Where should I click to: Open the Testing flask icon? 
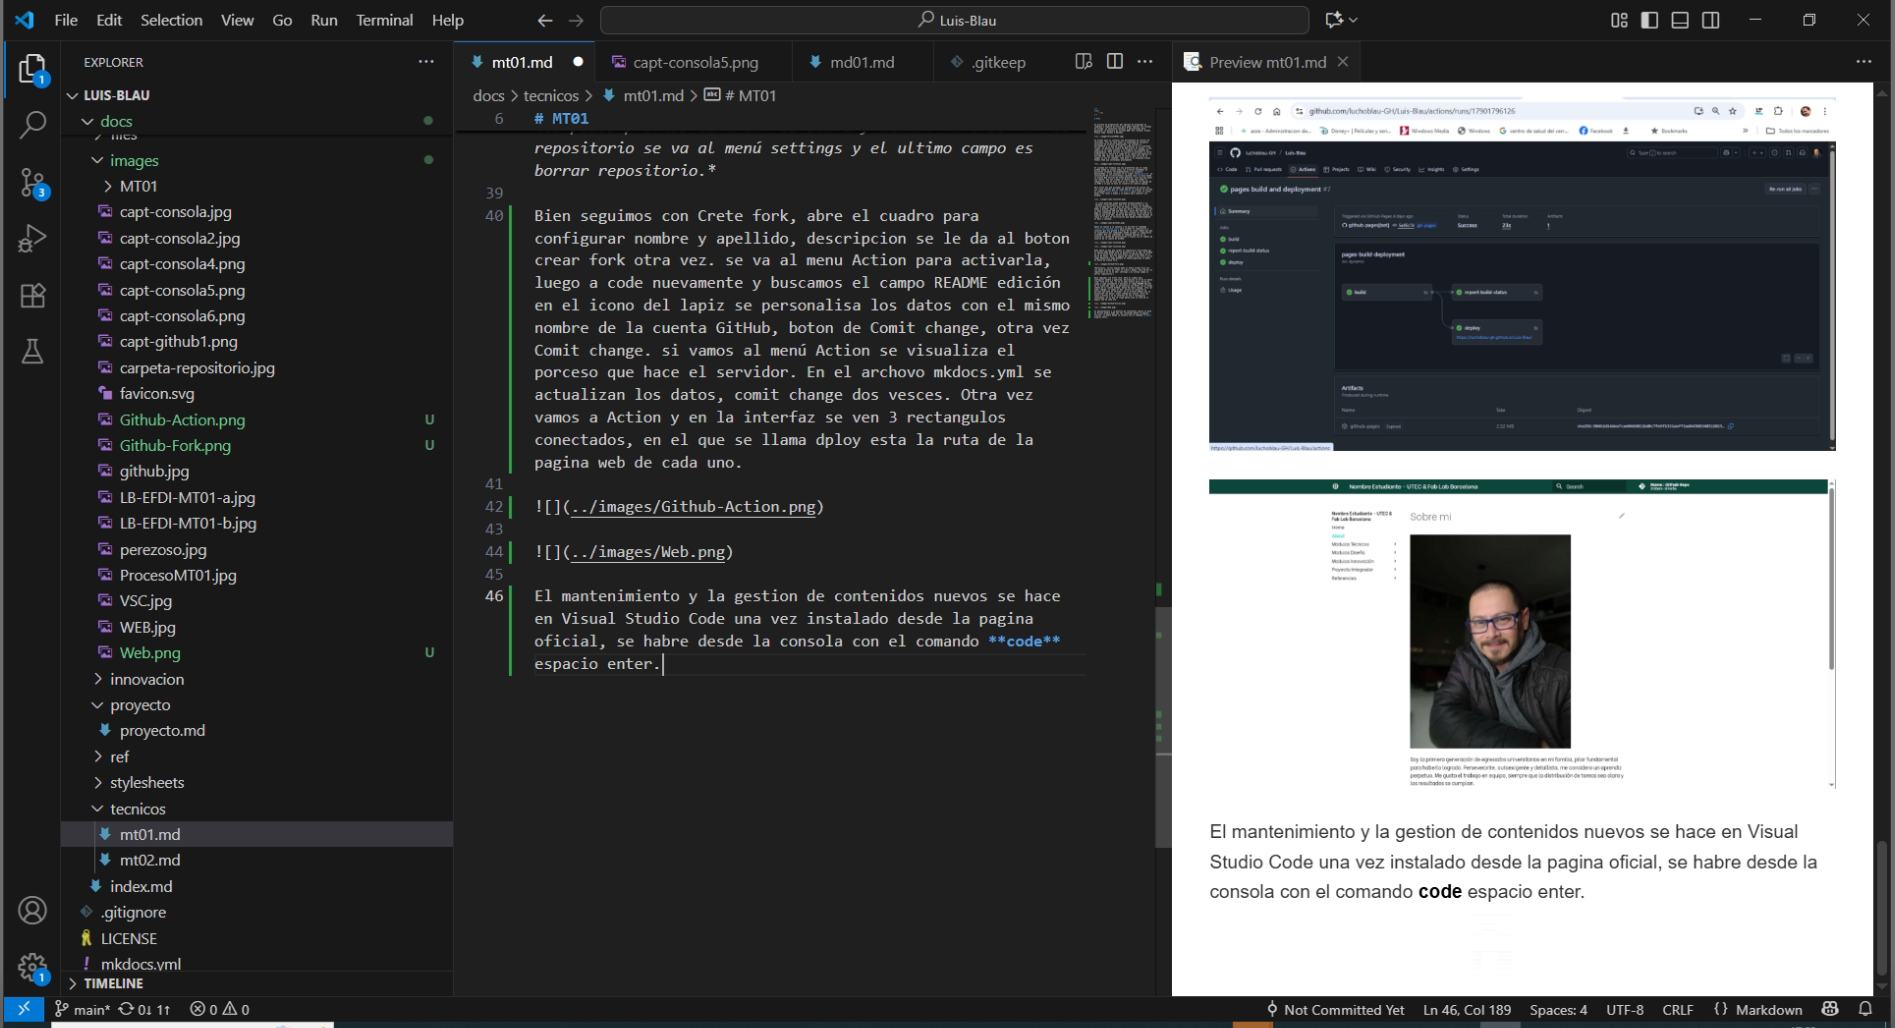tap(32, 352)
